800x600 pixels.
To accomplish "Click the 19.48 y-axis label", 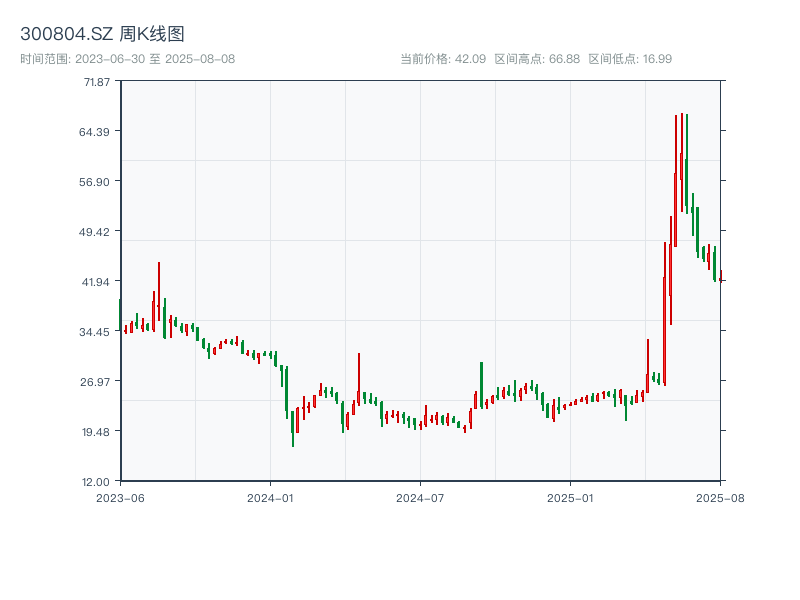I will (x=95, y=432).
